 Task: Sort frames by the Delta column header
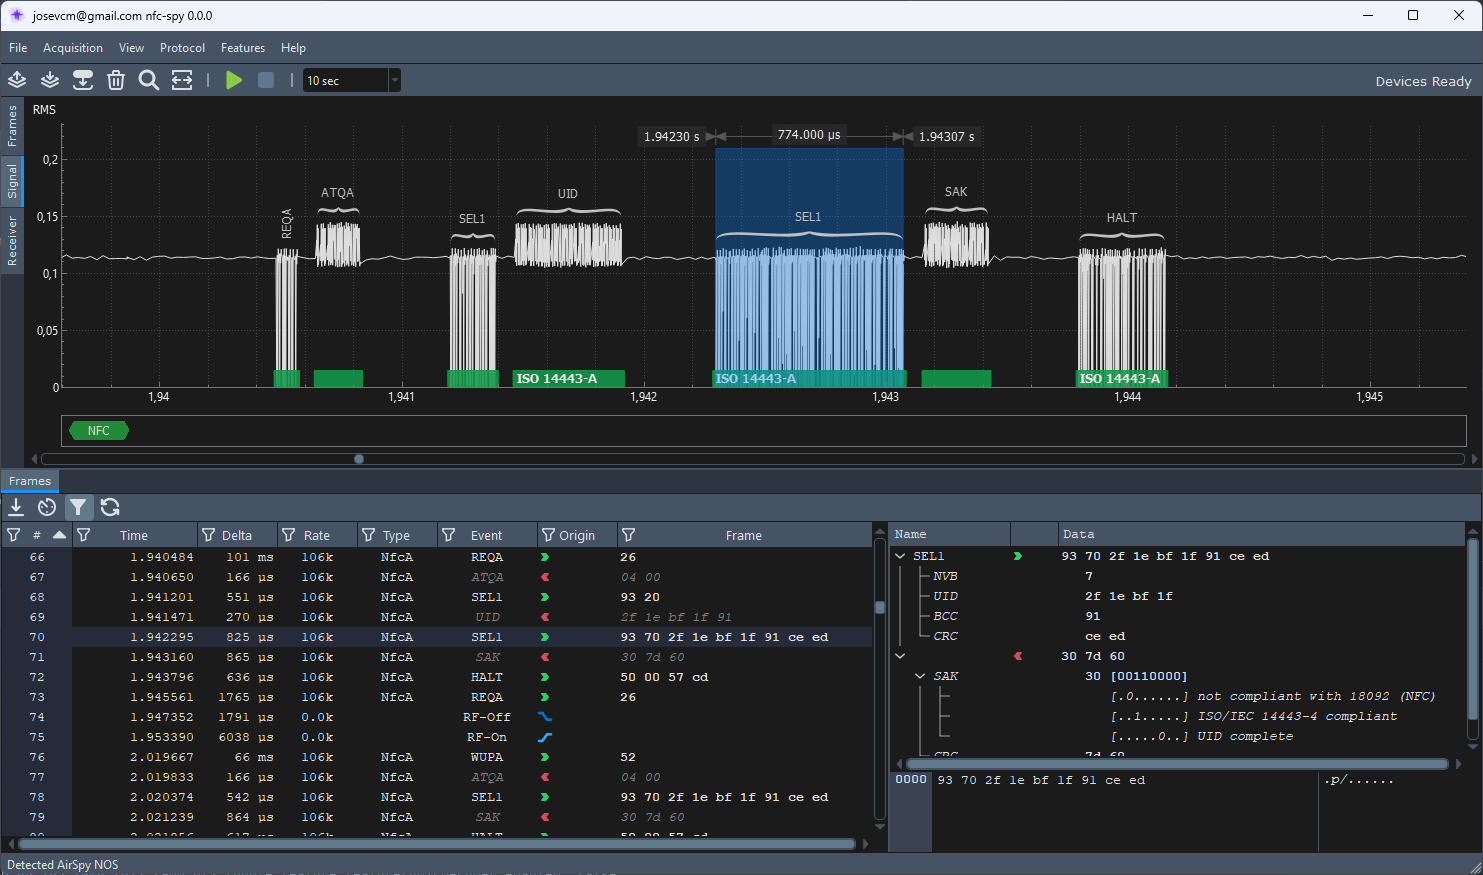[x=237, y=535]
